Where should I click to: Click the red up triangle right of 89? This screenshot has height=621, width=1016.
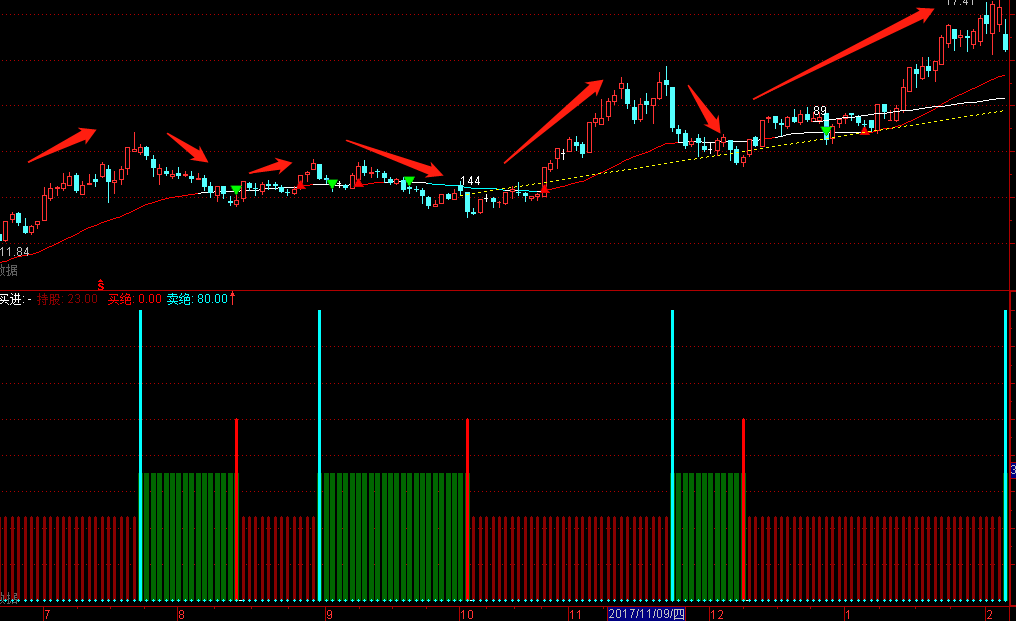point(864,130)
